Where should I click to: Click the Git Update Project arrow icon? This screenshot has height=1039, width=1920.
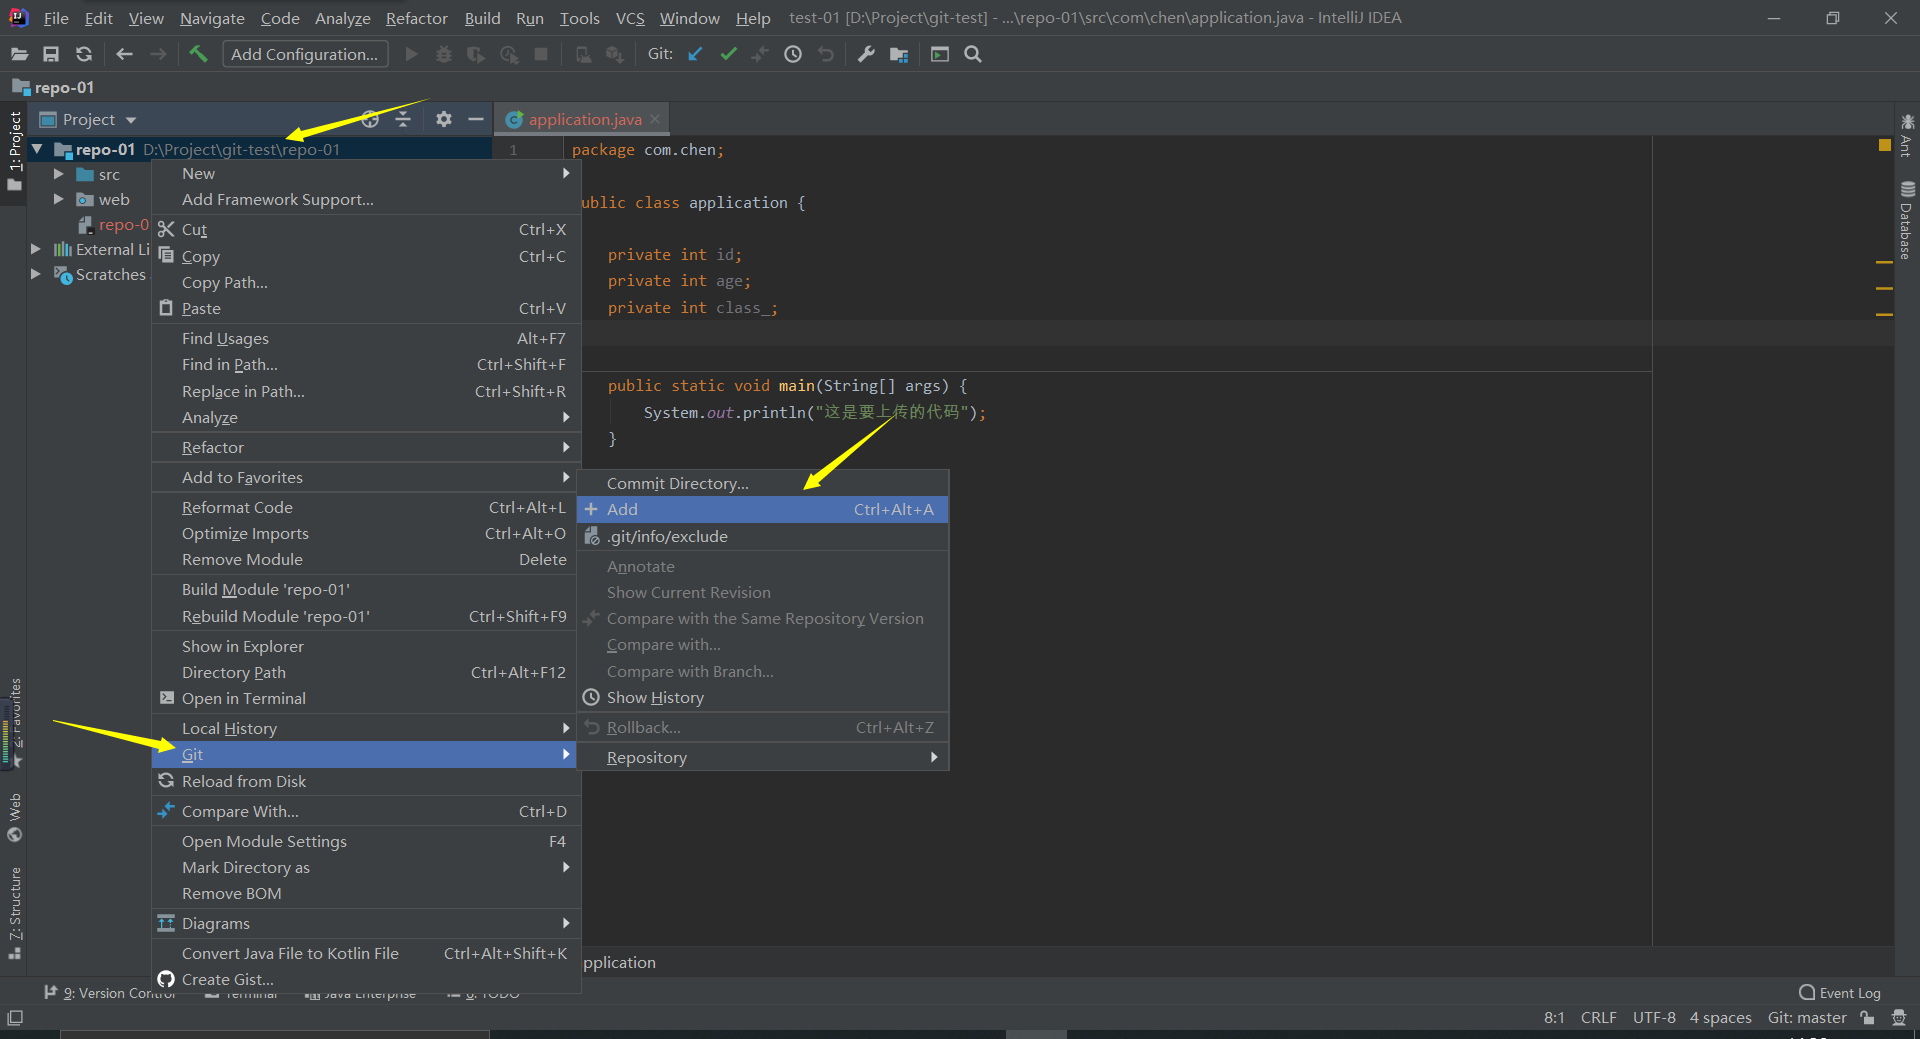click(695, 54)
